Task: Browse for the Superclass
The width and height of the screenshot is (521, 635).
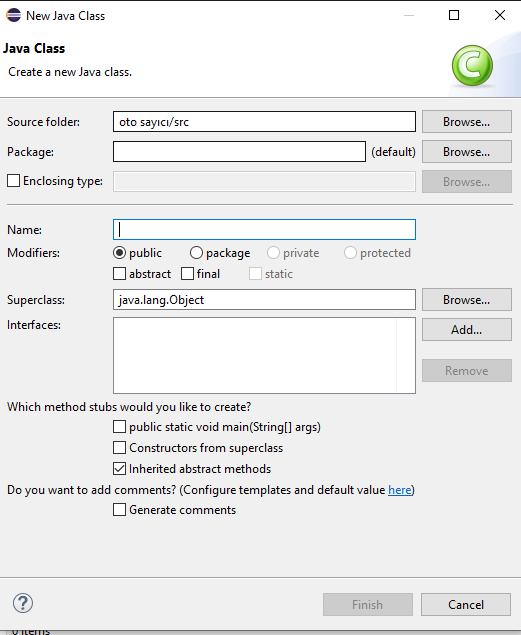Action: point(467,300)
